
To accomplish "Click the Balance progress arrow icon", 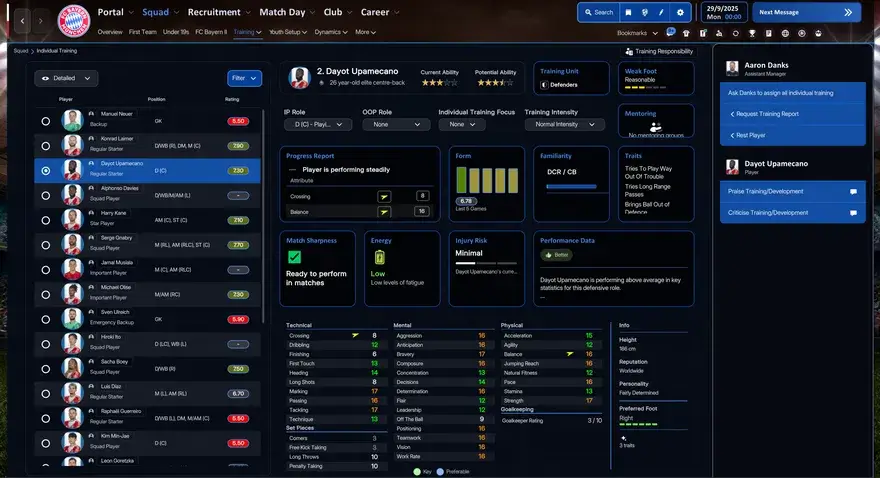I will 384,212.
